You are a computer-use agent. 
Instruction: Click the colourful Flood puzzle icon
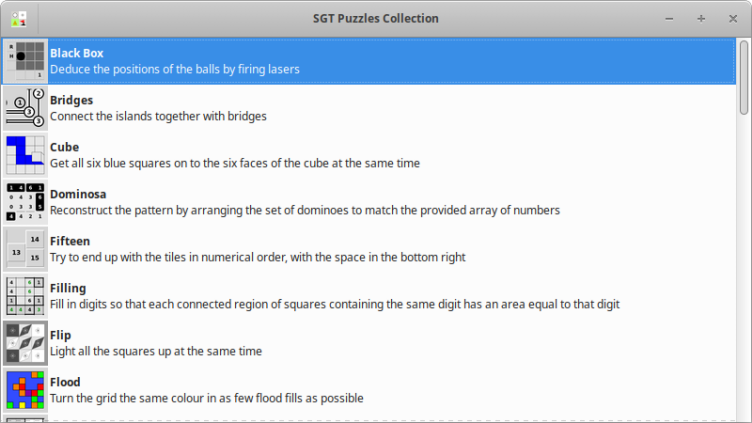pos(25,390)
